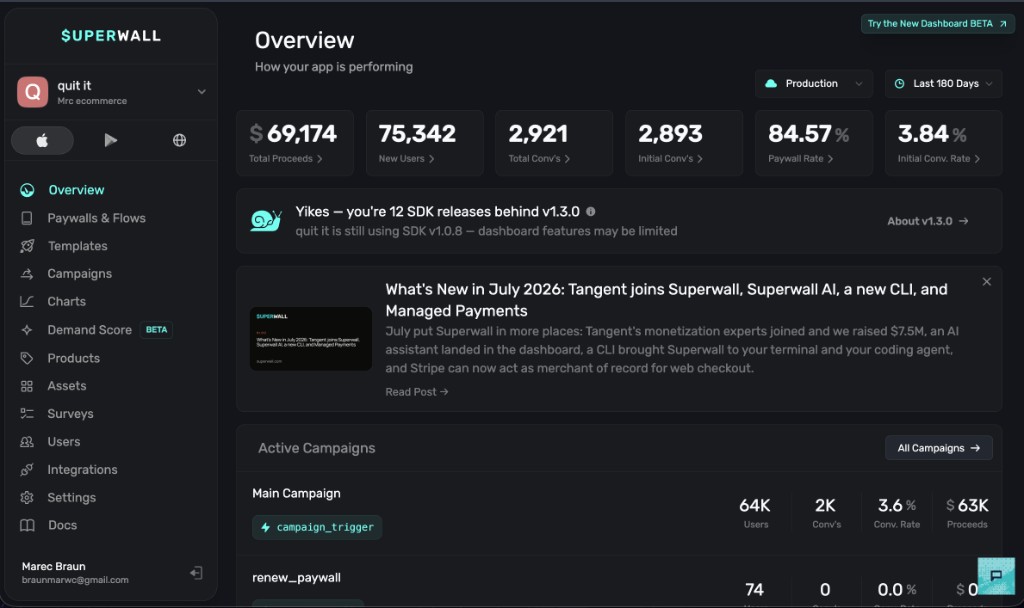Open the Main Campaign row
This screenshot has height=608, width=1024.
point(619,514)
